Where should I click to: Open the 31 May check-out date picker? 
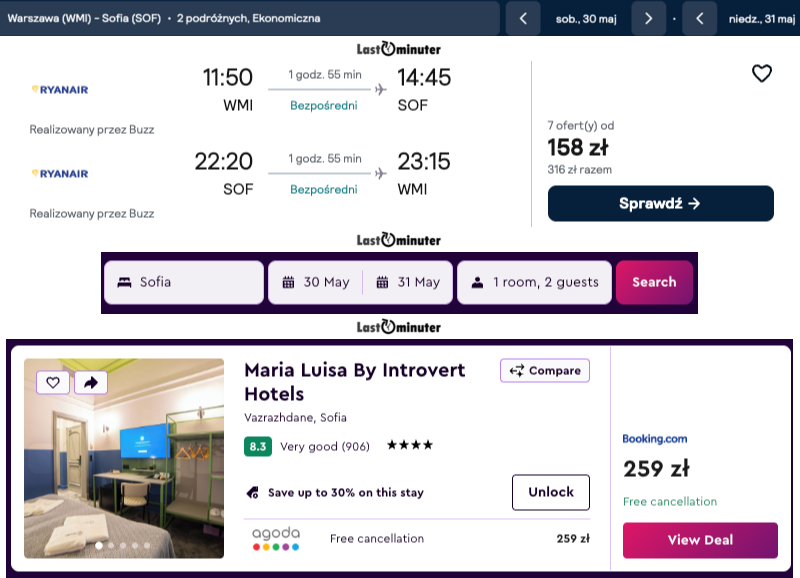408,282
